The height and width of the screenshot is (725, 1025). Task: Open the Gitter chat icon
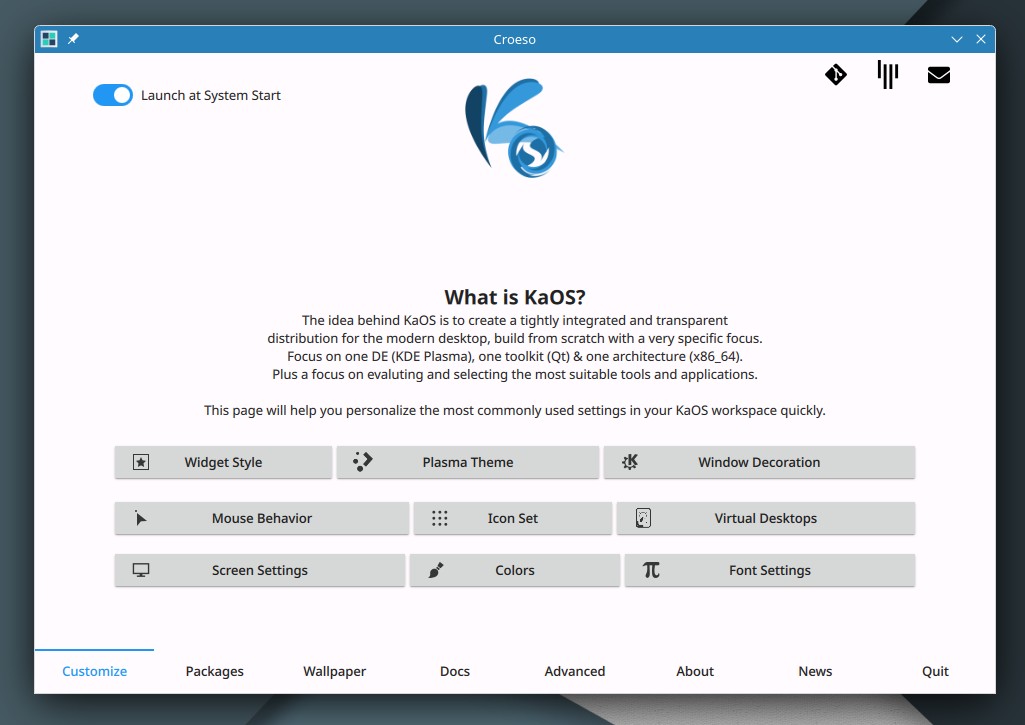pos(887,75)
